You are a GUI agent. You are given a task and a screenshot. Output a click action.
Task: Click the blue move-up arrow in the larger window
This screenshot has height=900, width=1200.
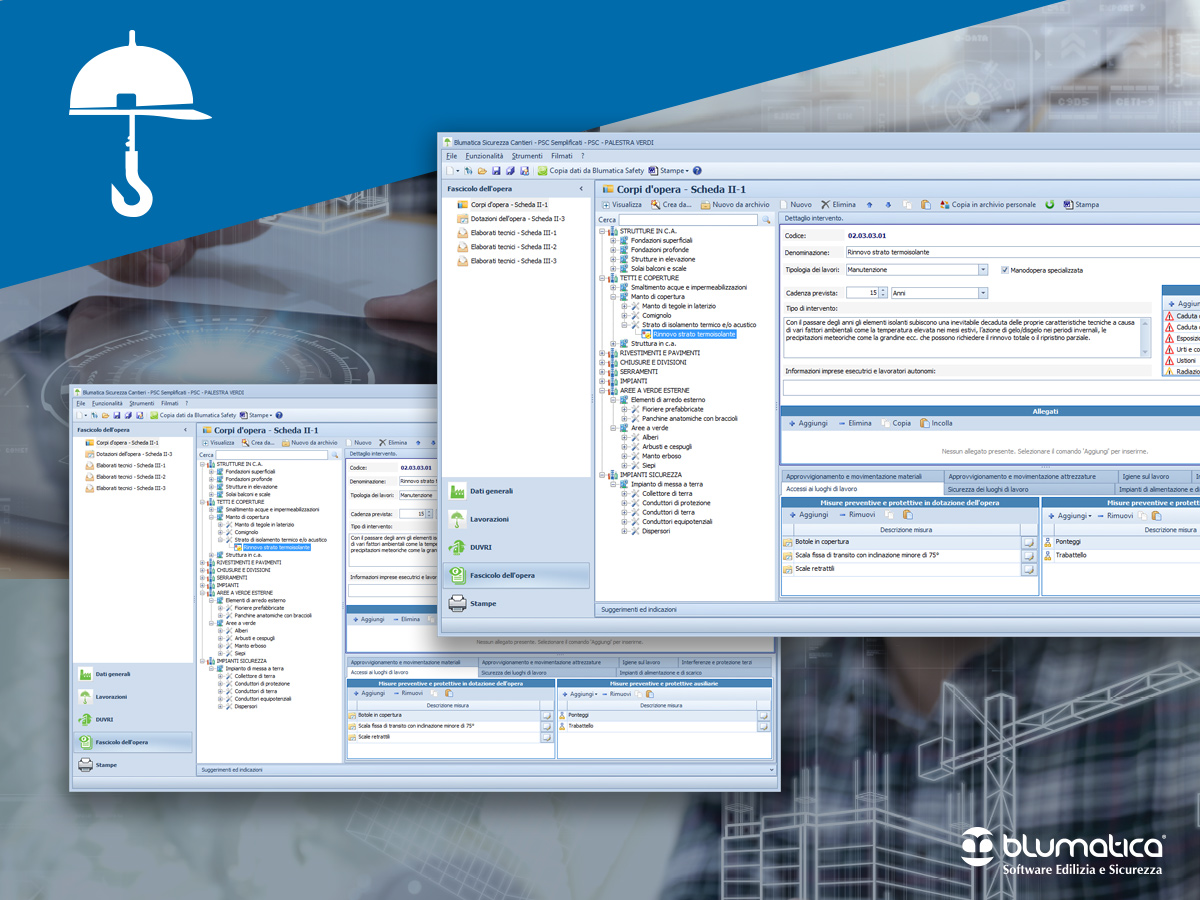point(870,204)
